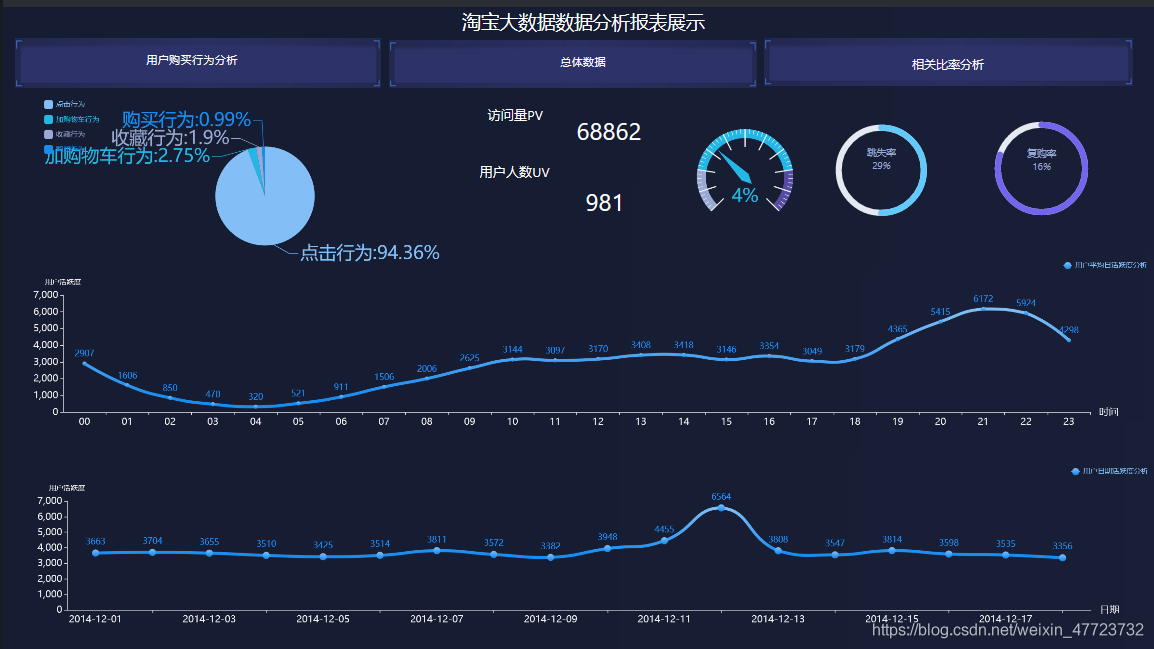Click the 收藏行为:1.9% pie label
The image size is (1154, 649).
coord(170,138)
